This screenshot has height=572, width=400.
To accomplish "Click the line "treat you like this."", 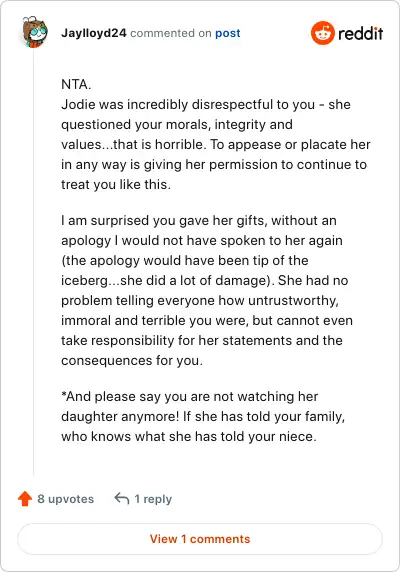I will pos(116,185).
